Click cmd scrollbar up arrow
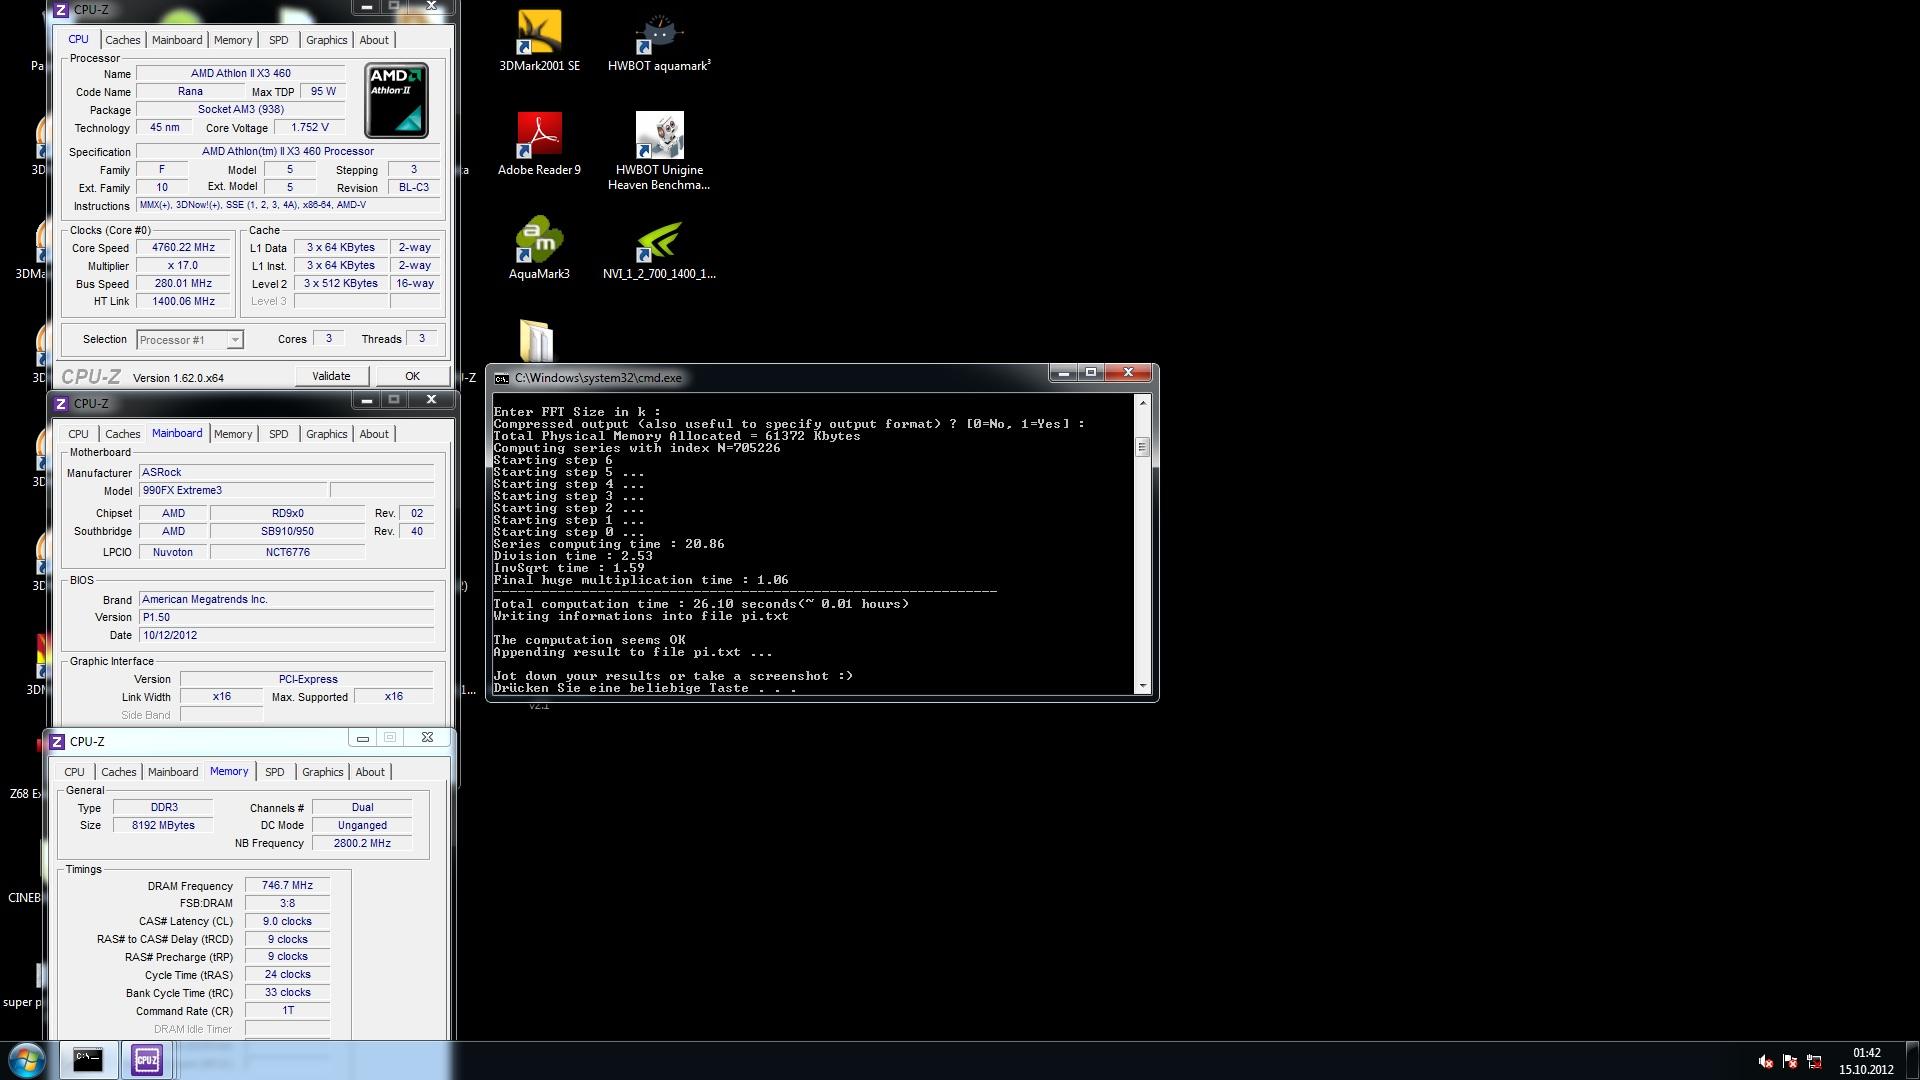 (x=1143, y=402)
